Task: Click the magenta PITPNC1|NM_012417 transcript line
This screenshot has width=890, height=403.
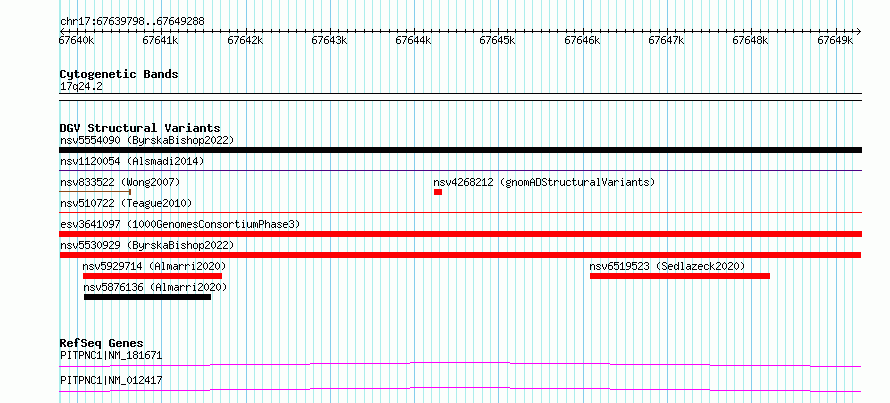Action: pos(460,389)
